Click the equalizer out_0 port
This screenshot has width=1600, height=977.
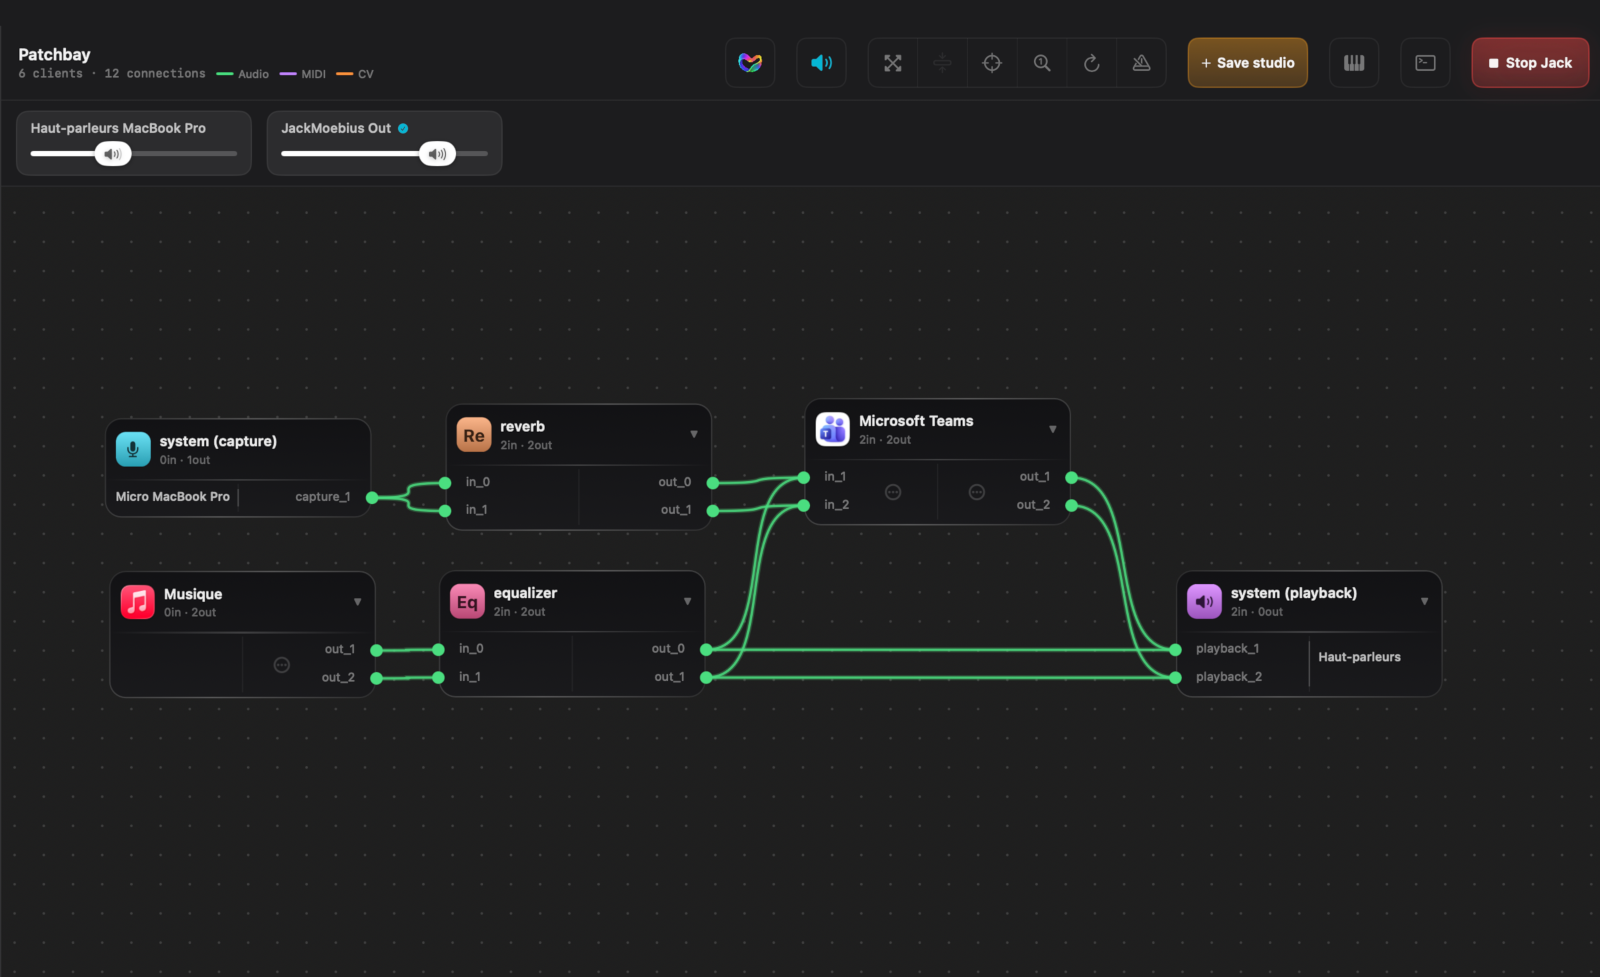click(x=706, y=650)
